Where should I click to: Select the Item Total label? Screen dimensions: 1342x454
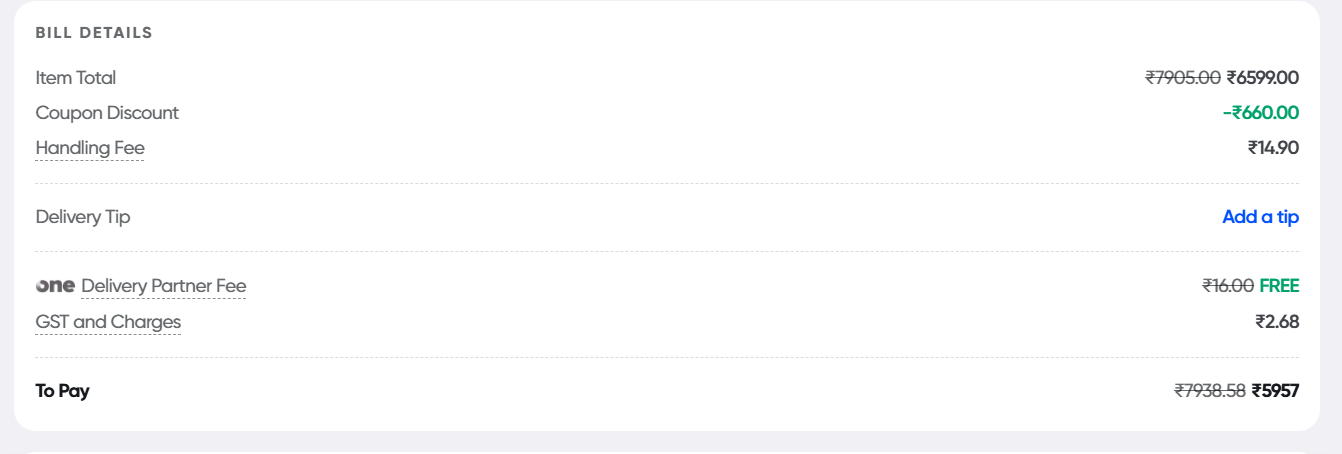76,78
